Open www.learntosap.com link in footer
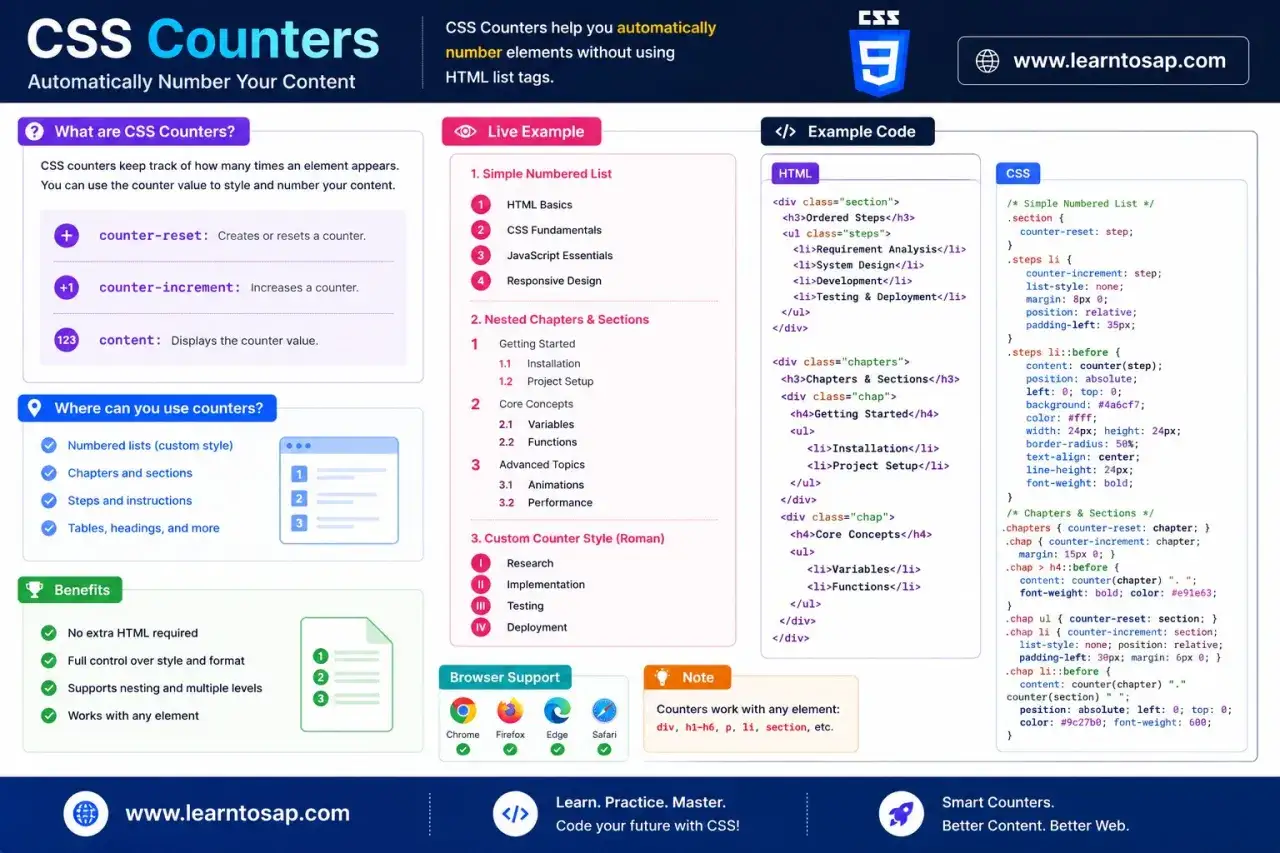1280x853 pixels. click(237, 814)
